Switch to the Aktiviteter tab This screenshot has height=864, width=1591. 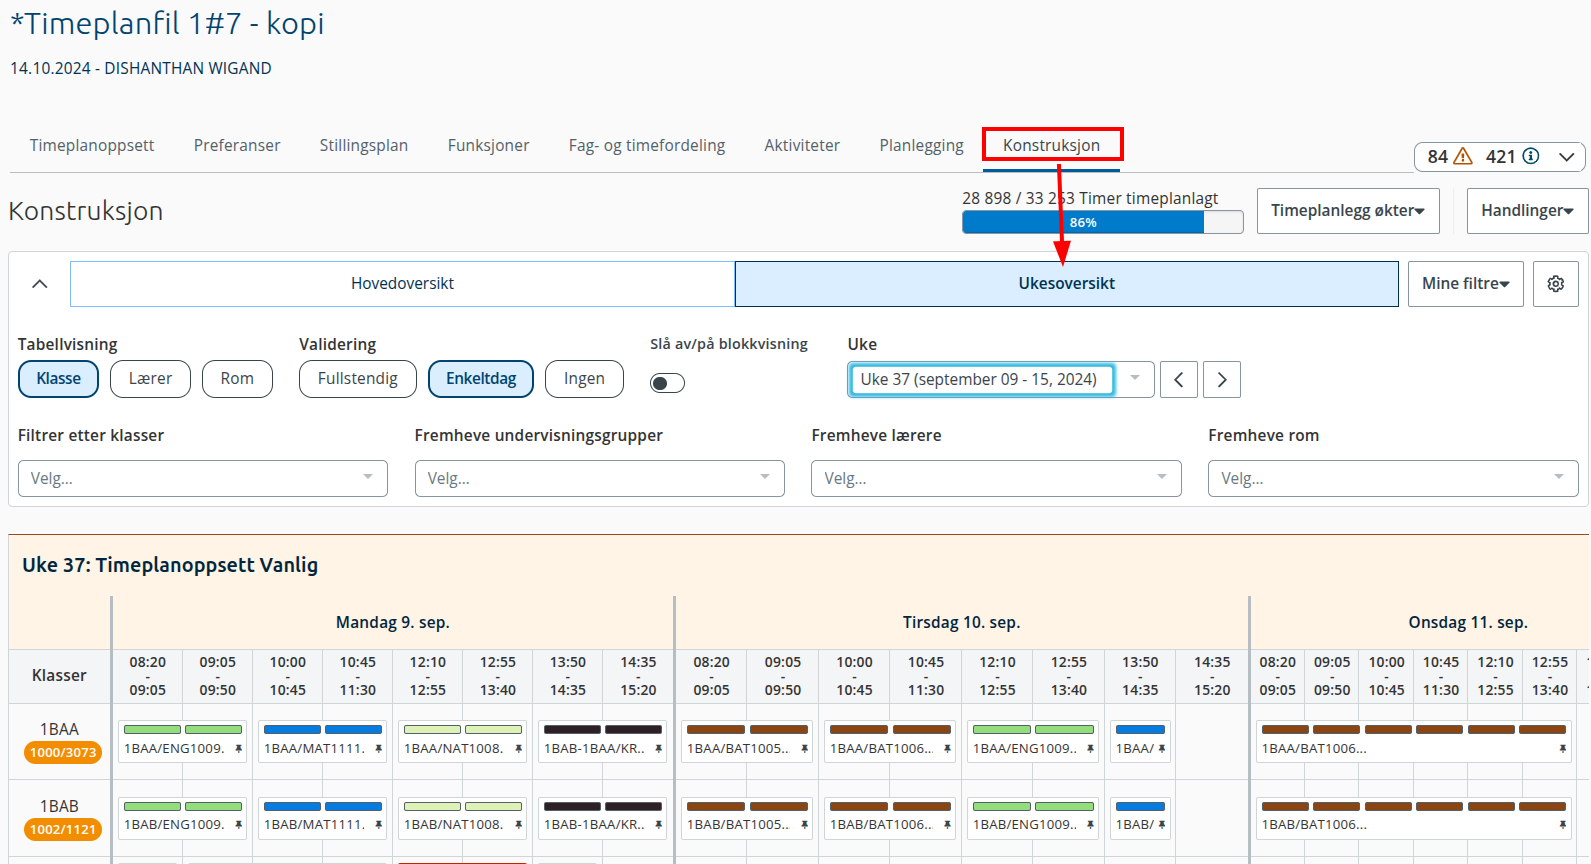(802, 146)
